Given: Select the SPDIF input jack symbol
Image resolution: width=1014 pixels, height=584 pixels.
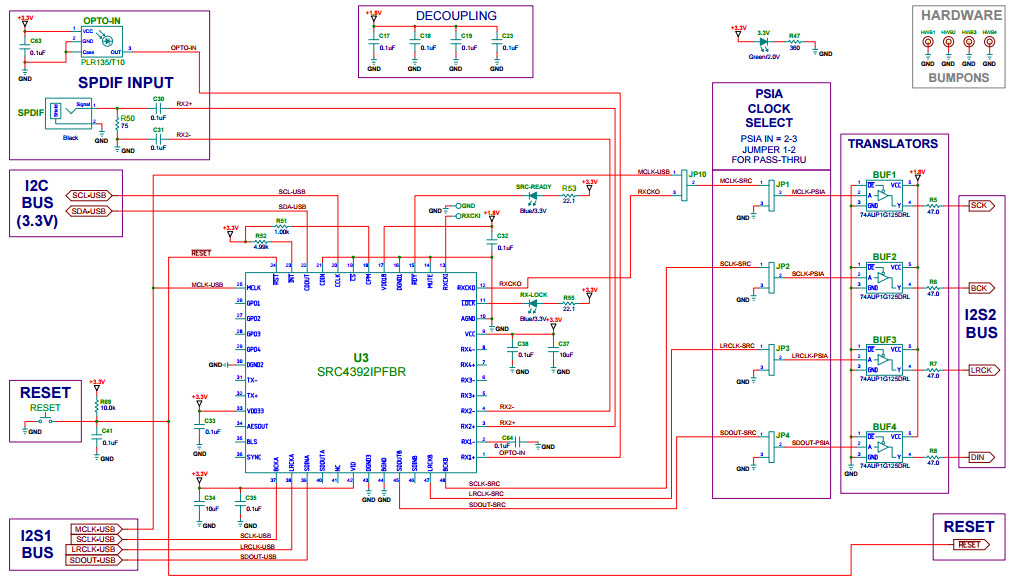Looking at the screenshot, I should click(67, 112).
